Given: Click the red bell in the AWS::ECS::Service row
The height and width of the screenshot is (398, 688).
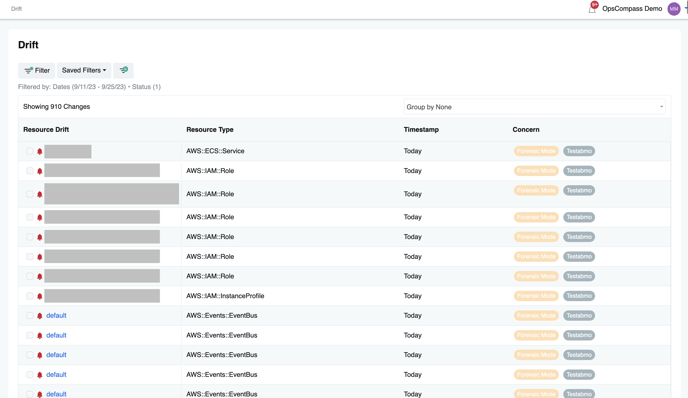Looking at the screenshot, I should [x=39, y=151].
